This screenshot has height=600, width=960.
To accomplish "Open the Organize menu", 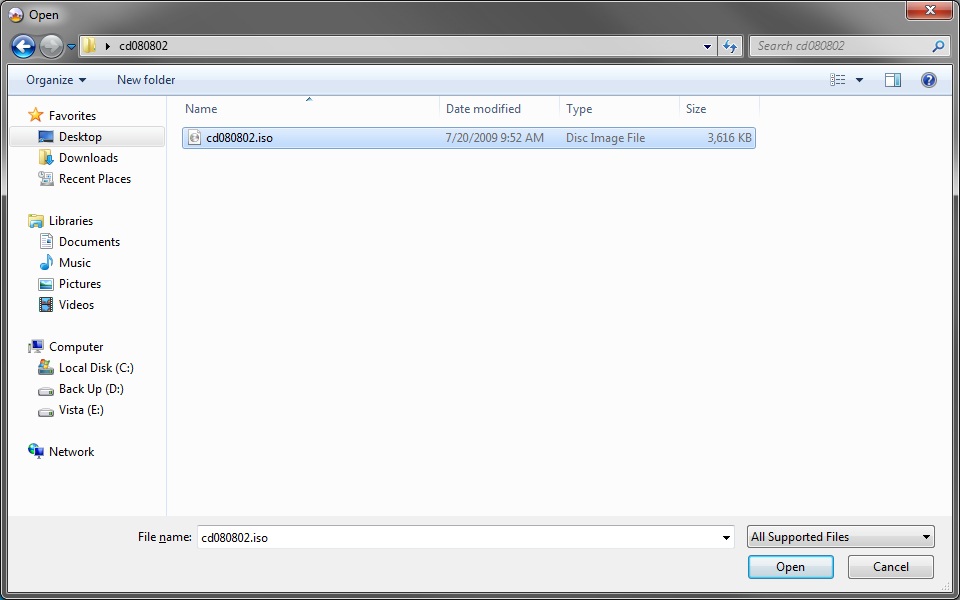I will 56,80.
